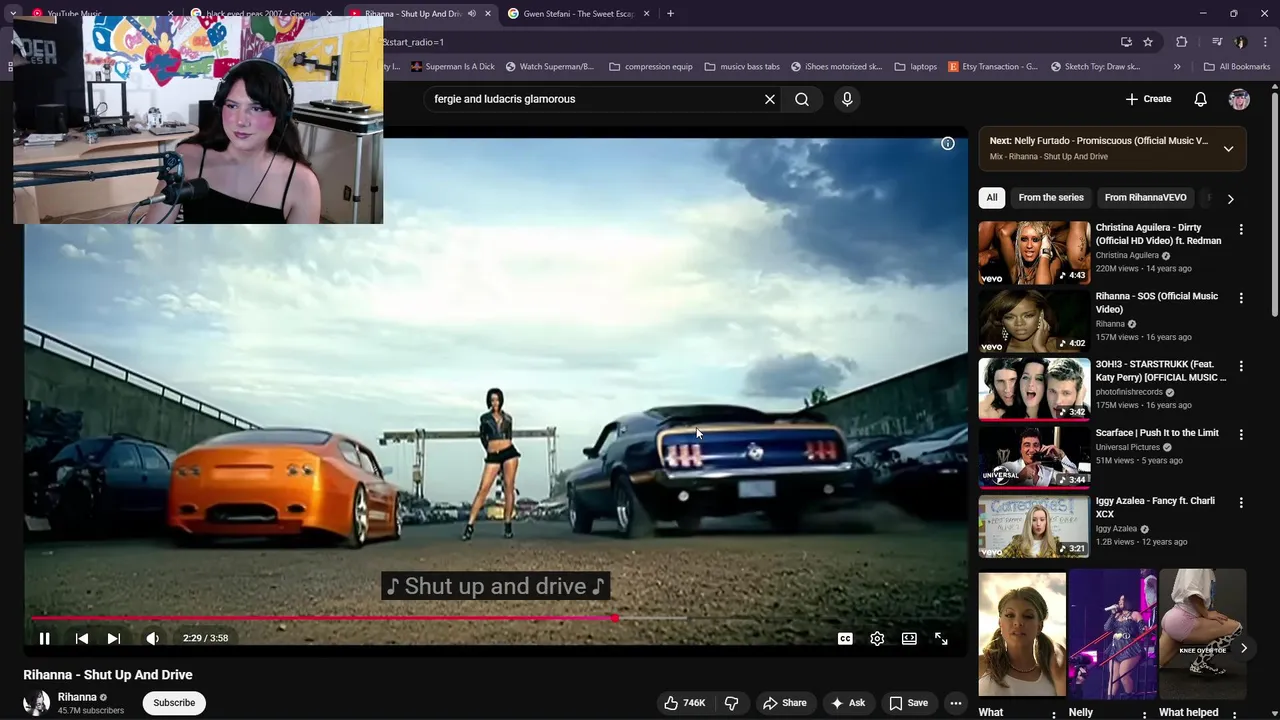Open Chrome media control icon
This screenshot has width=1280, height=720.
(1217, 42)
